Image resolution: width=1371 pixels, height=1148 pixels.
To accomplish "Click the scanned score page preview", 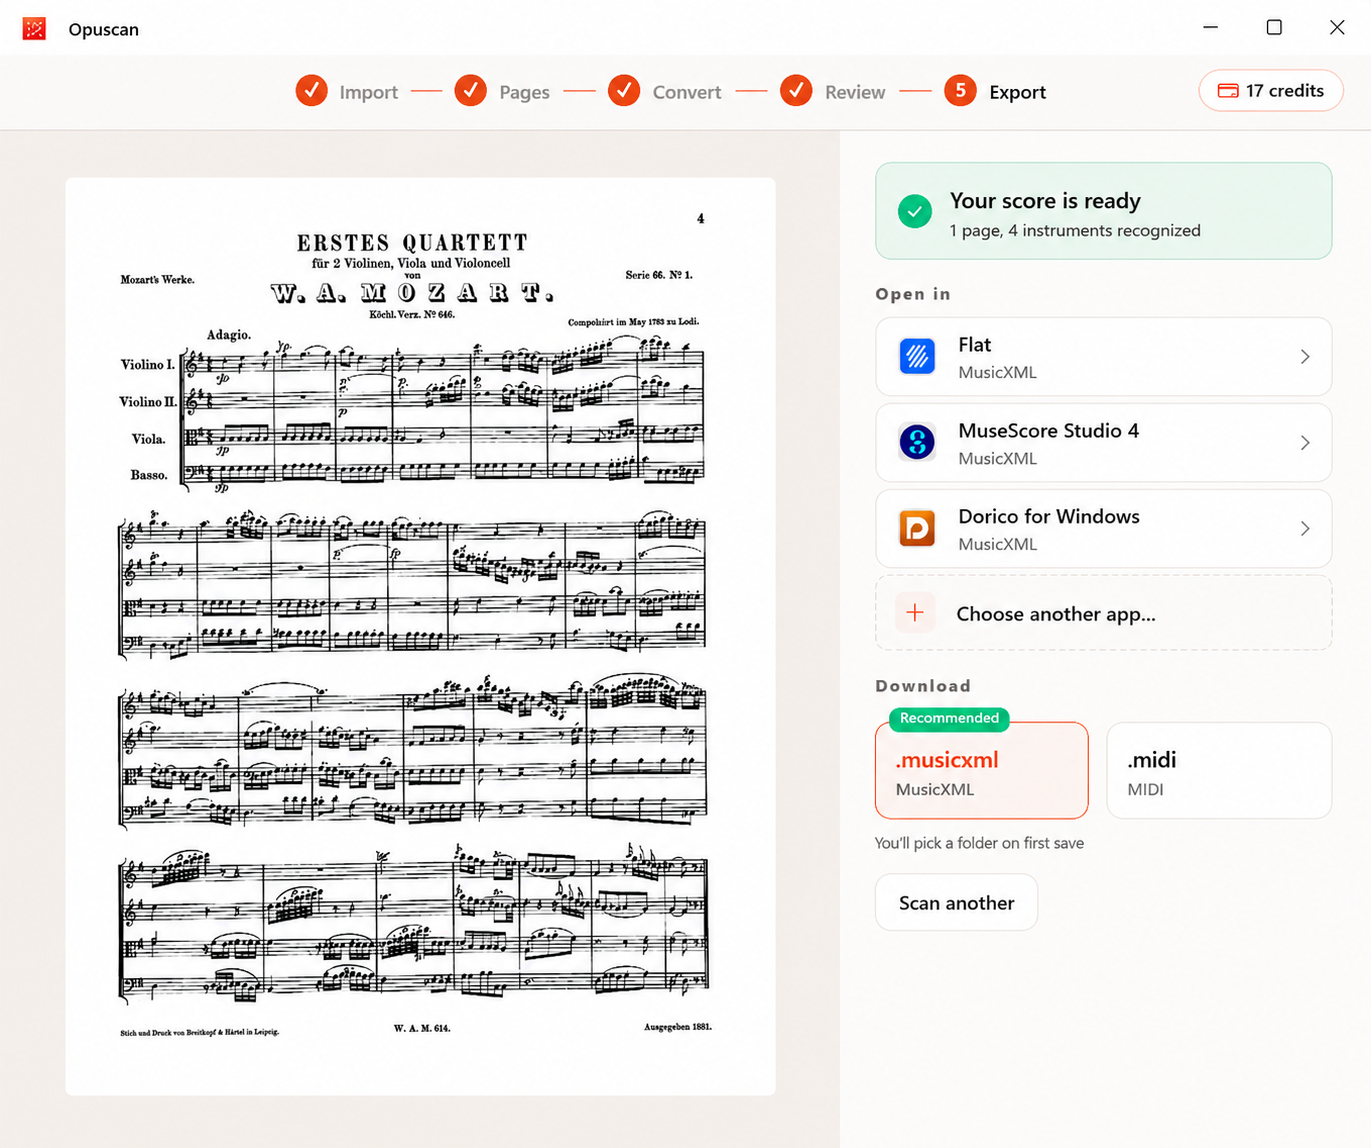I will pyautogui.click(x=421, y=636).
